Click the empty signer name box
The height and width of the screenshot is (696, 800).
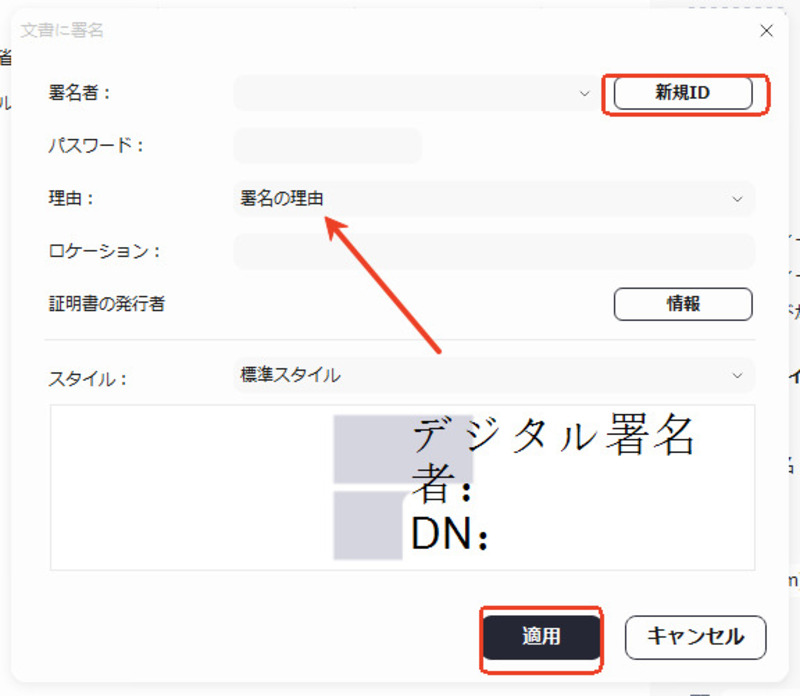pos(400,94)
